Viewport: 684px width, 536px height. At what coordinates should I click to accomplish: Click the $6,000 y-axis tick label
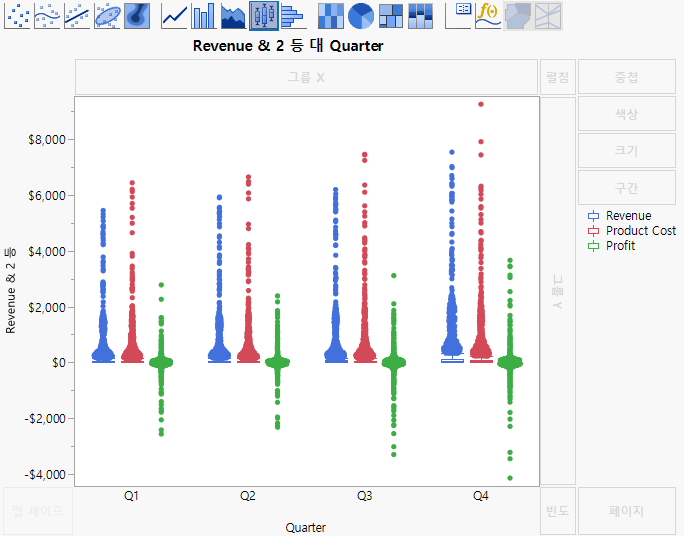click(x=47, y=195)
